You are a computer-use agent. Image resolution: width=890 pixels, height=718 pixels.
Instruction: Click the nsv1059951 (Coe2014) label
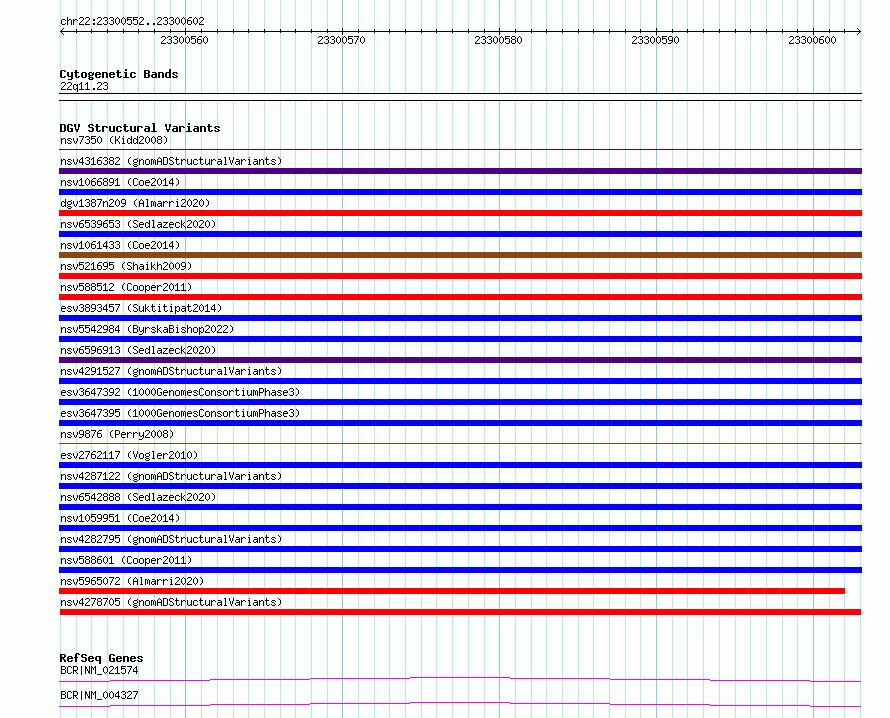pyautogui.click(x=120, y=518)
